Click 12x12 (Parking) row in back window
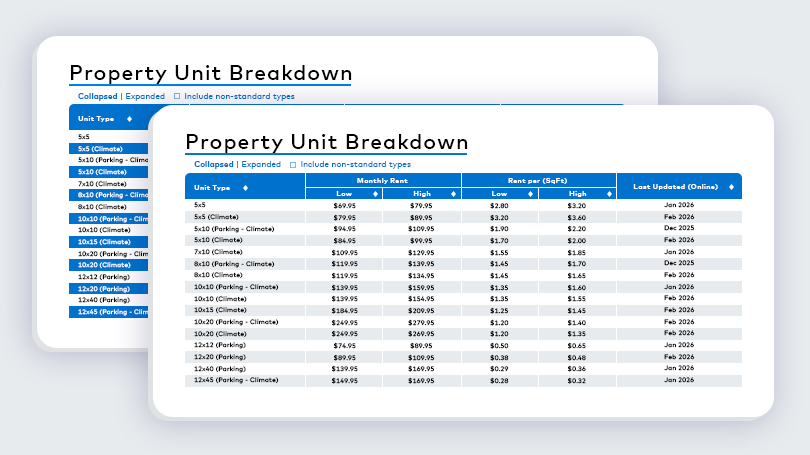The height and width of the screenshot is (455, 810). pos(108,277)
